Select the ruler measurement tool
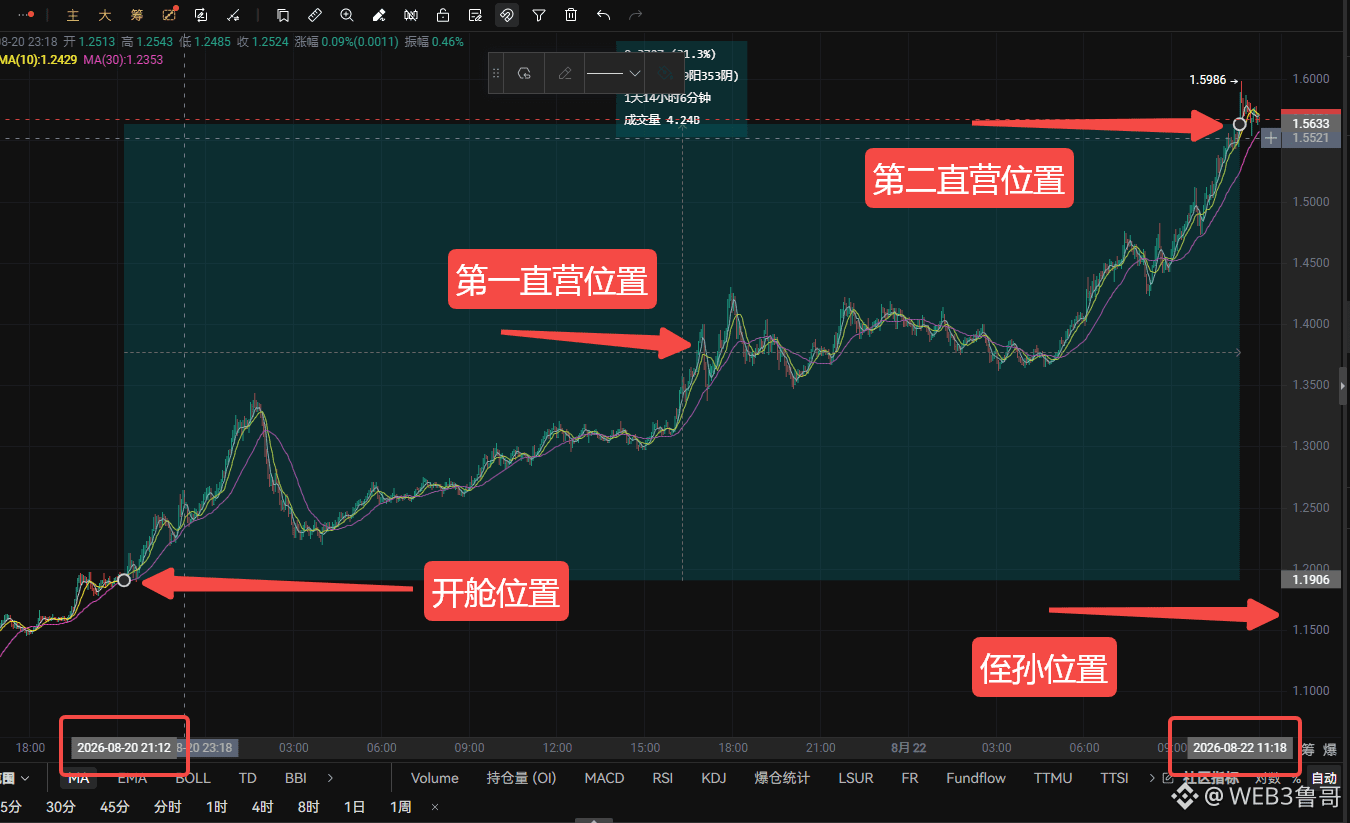 (x=315, y=15)
